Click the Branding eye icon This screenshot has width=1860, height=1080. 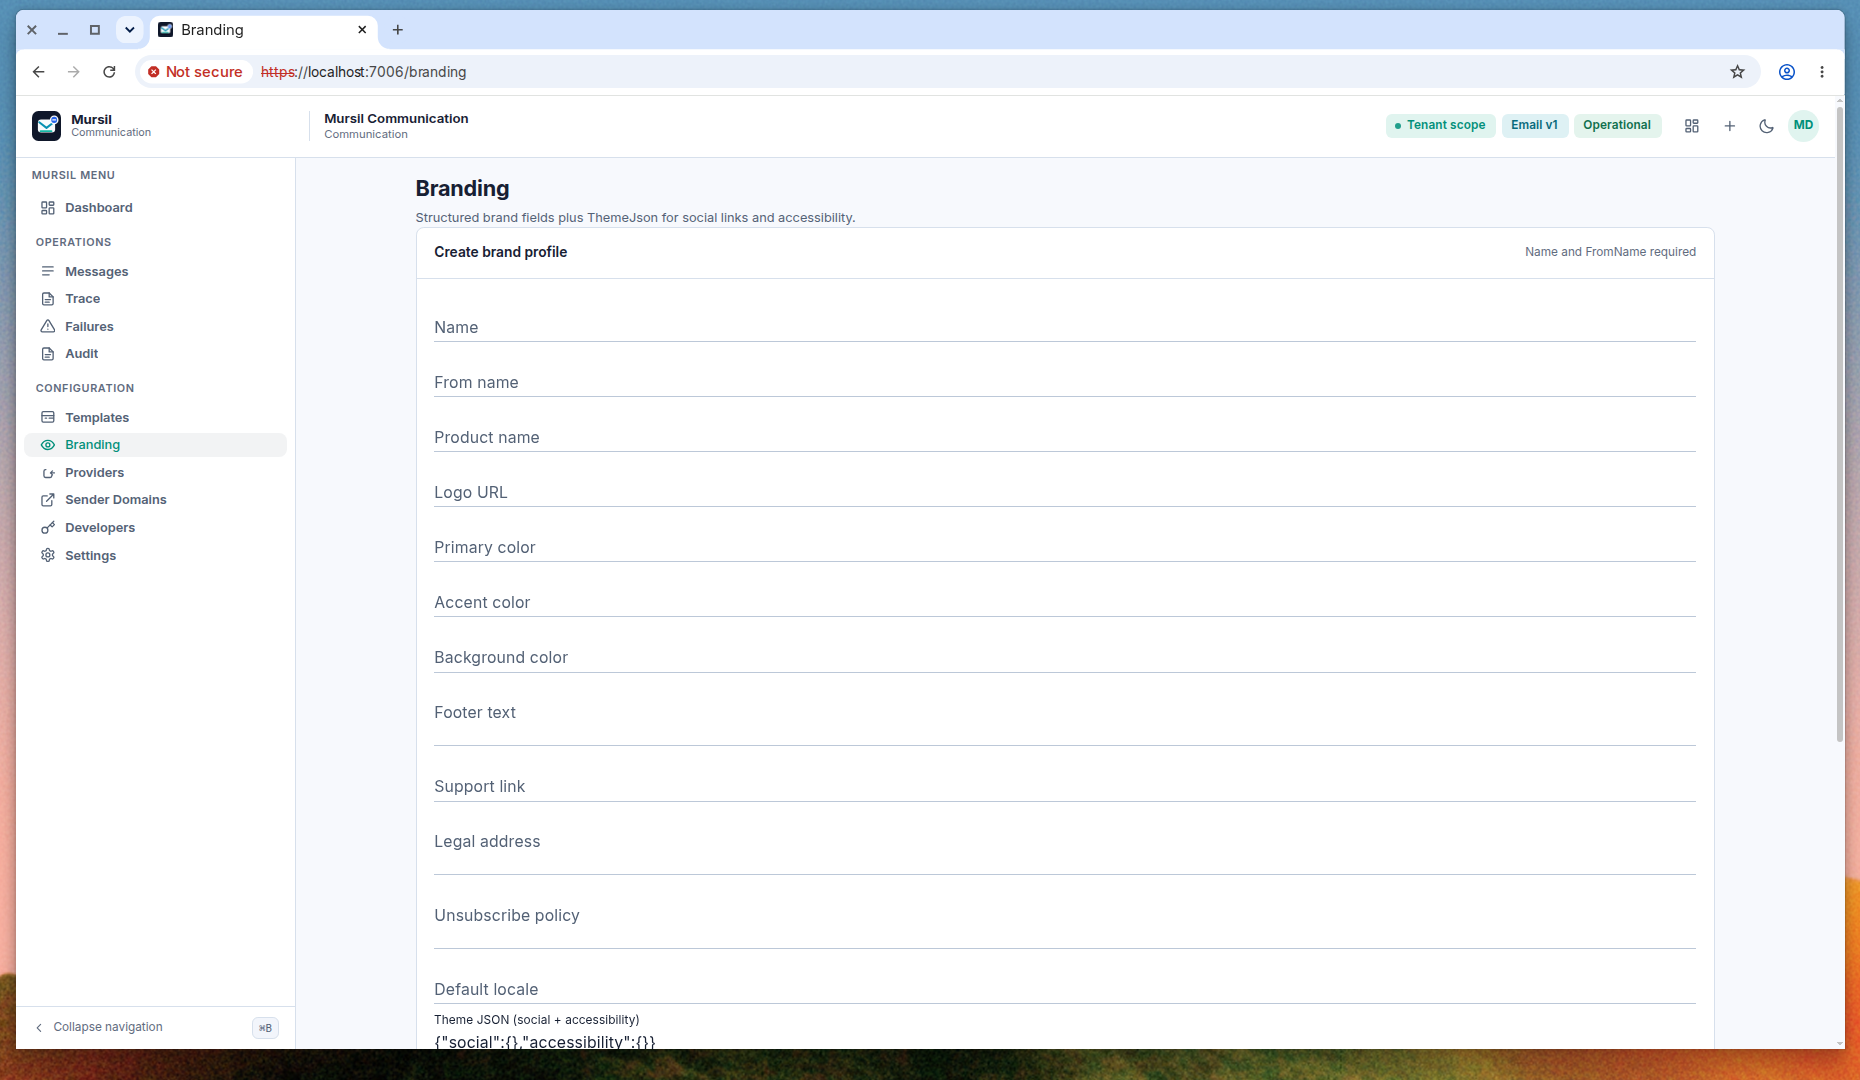pyautogui.click(x=47, y=445)
